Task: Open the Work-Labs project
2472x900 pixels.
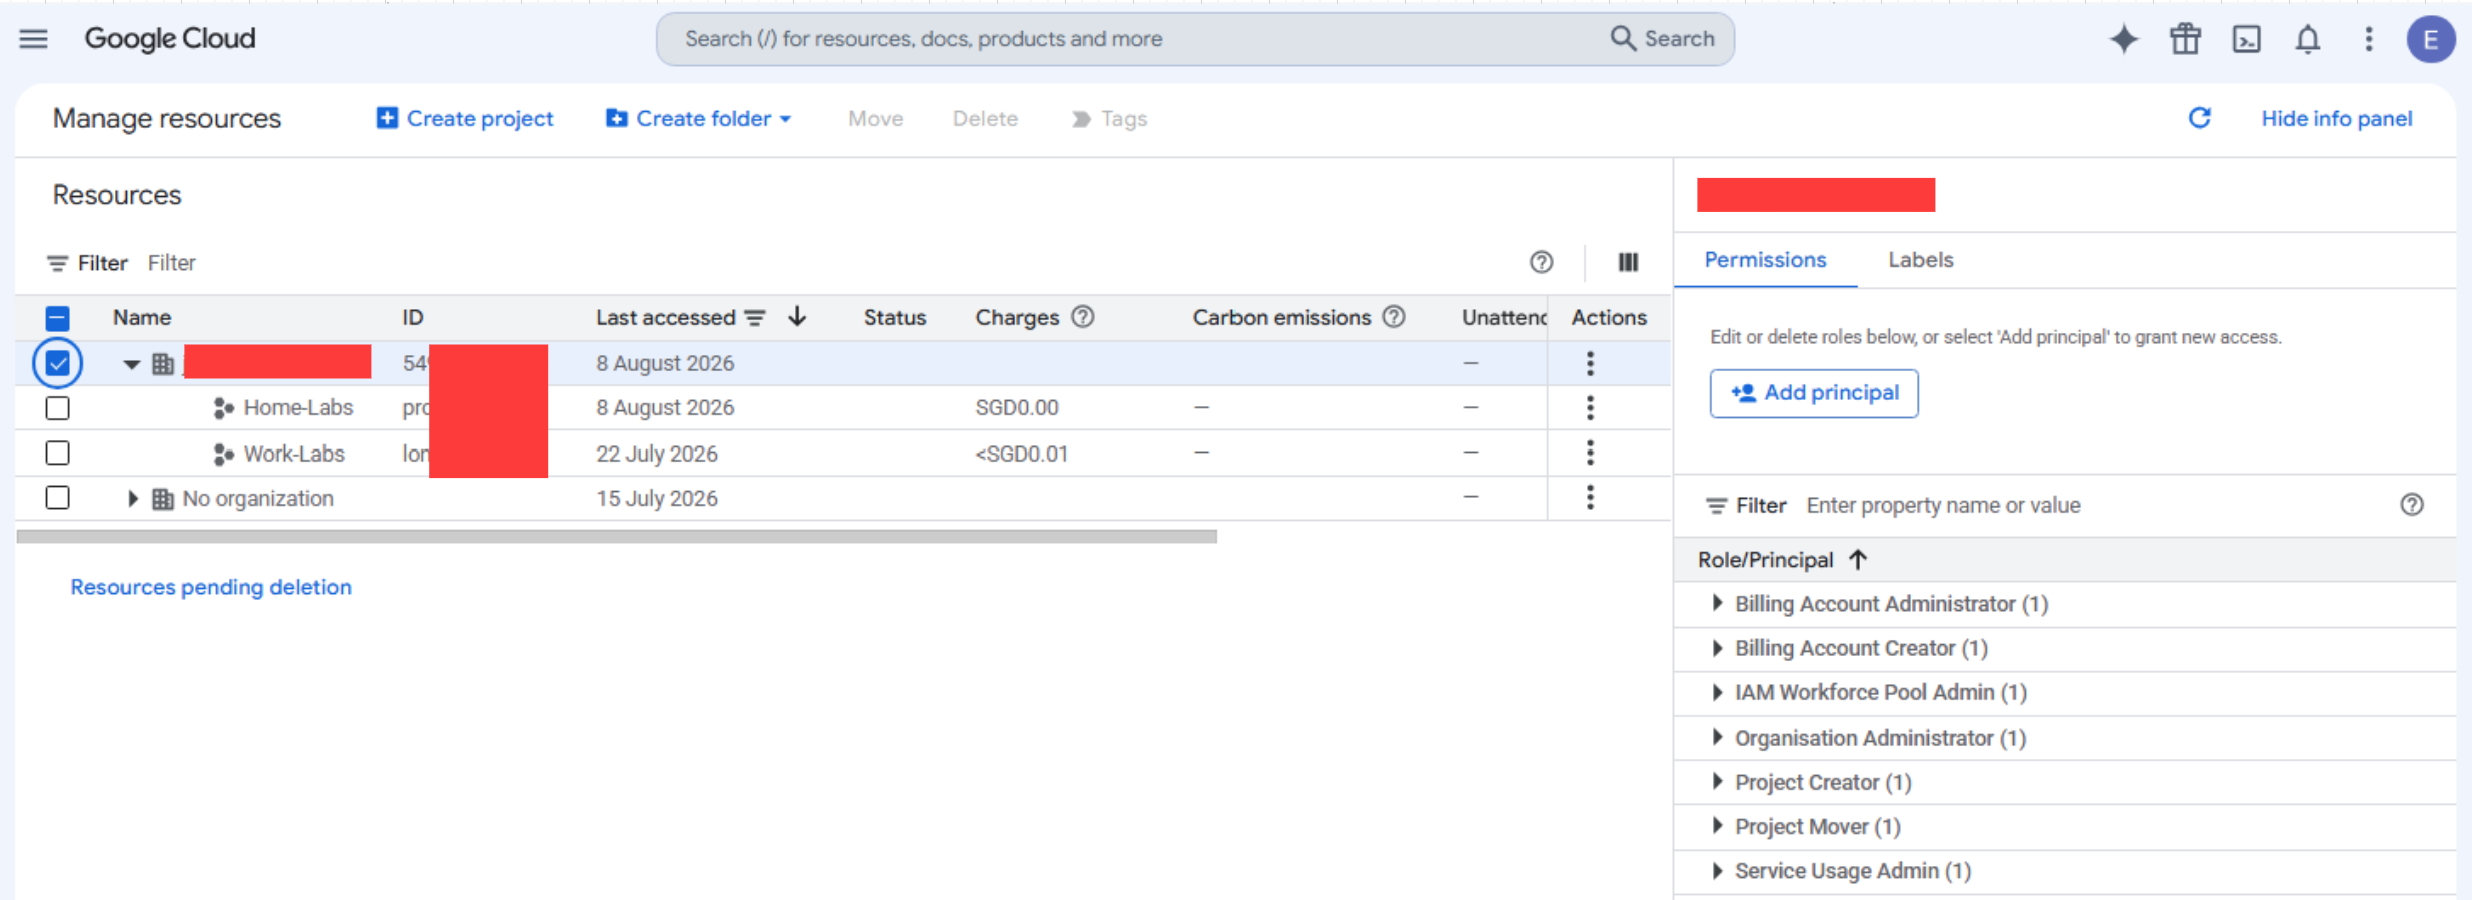Action: click(294, 454)
